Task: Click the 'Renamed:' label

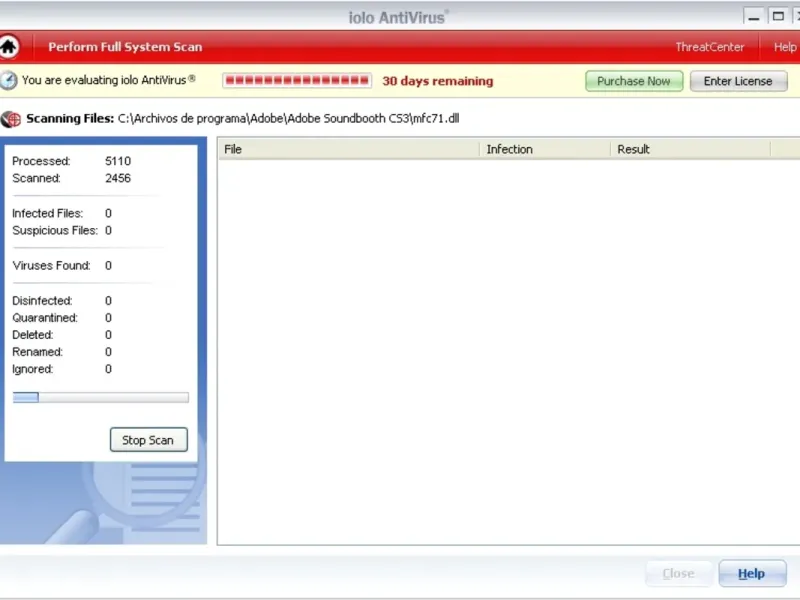Action: [x=37, y=352]
